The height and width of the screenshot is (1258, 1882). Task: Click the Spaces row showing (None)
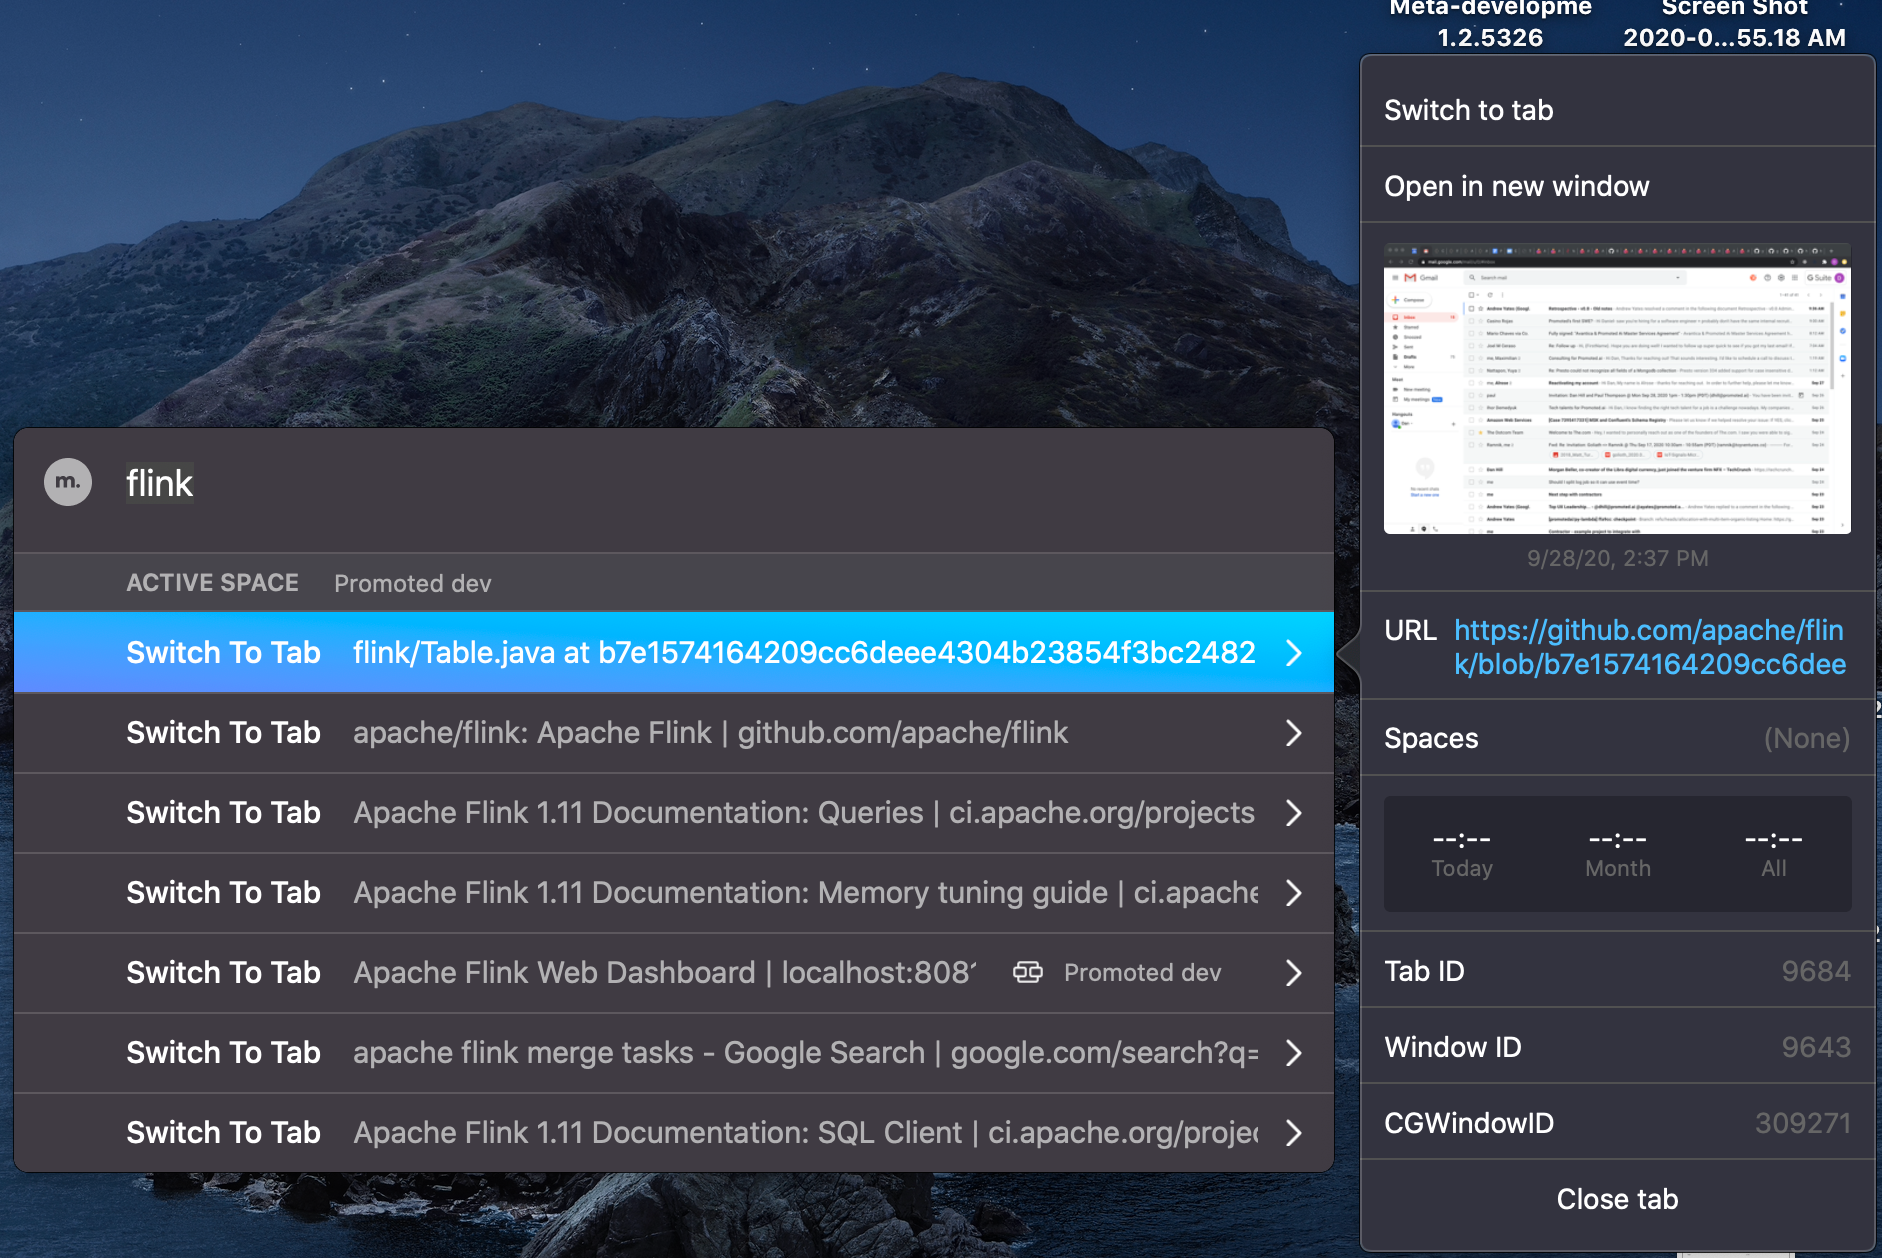click(1617, 738)
